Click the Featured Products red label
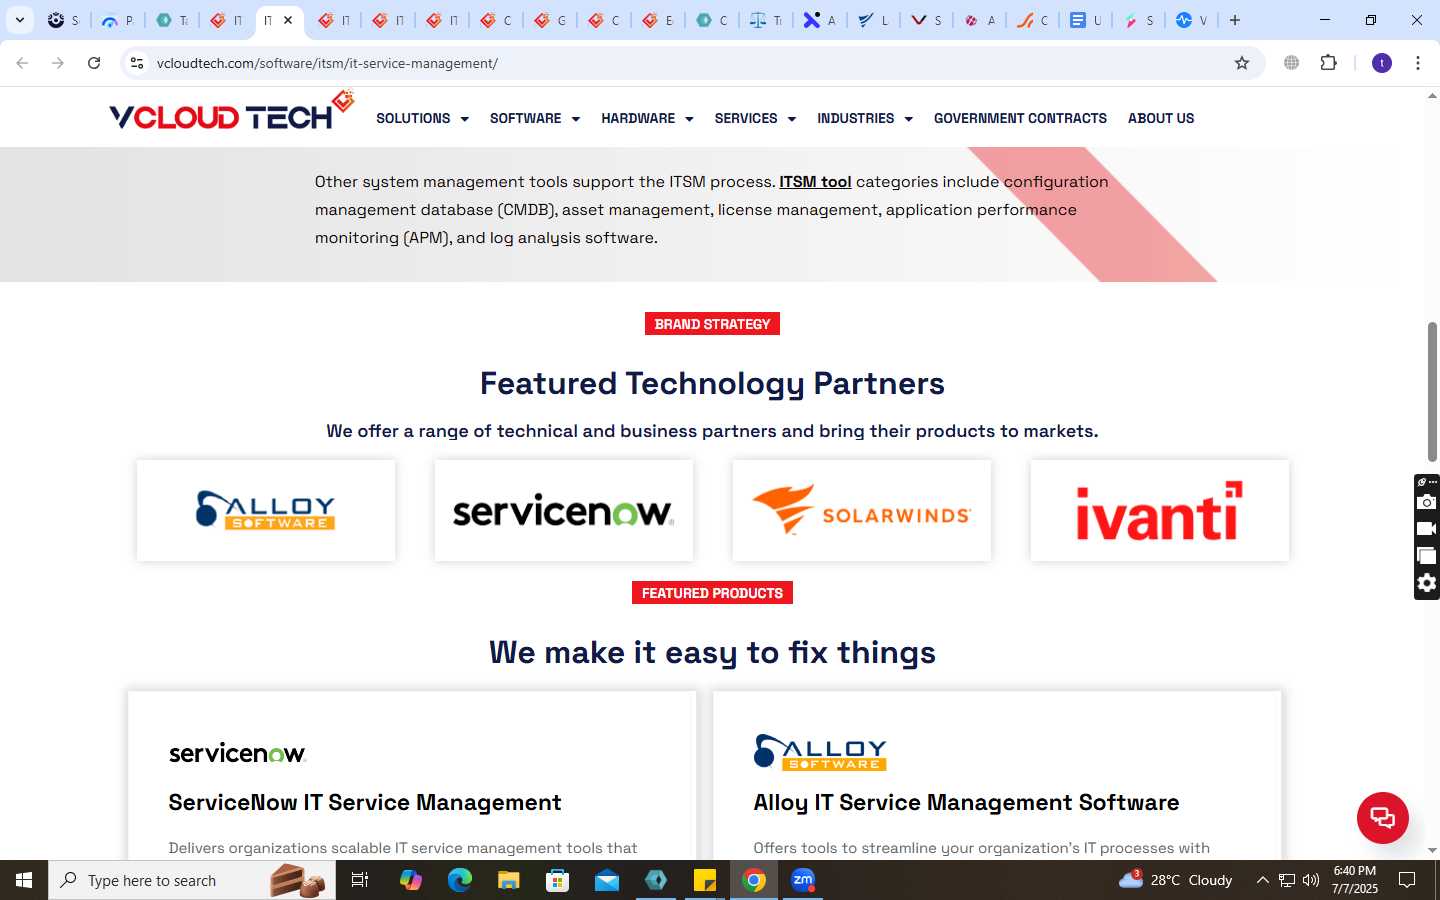The width and height of the screenshot is (1440, 900). click(712, 593)
